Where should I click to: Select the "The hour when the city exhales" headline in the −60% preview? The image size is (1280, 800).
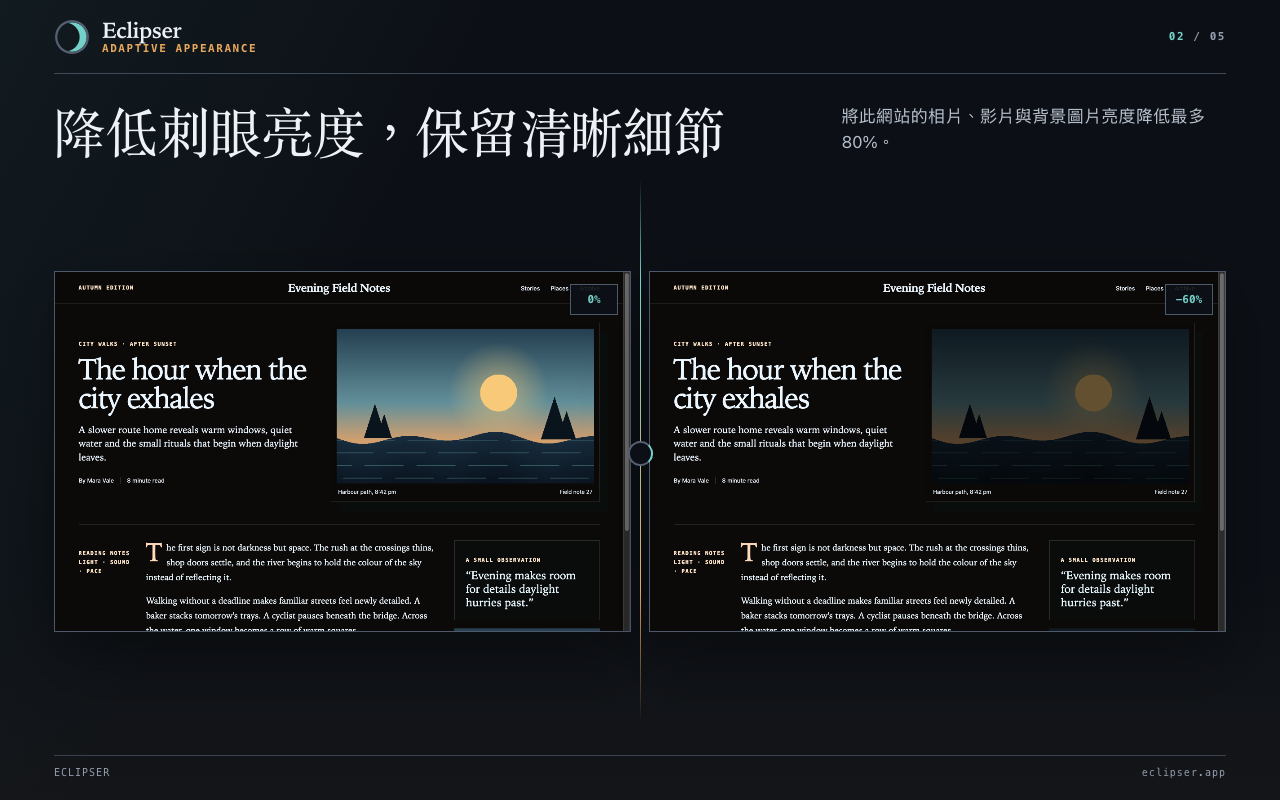pos(788,384)
